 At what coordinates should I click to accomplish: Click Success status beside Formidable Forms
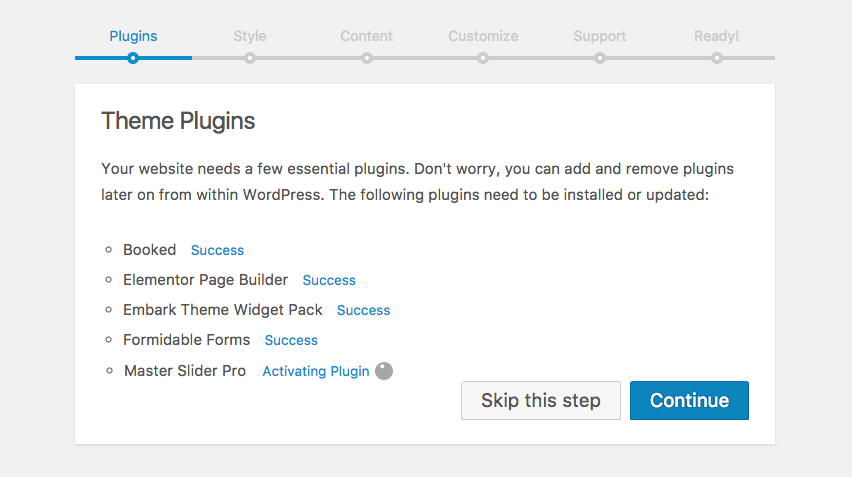(x=291, y=340)
